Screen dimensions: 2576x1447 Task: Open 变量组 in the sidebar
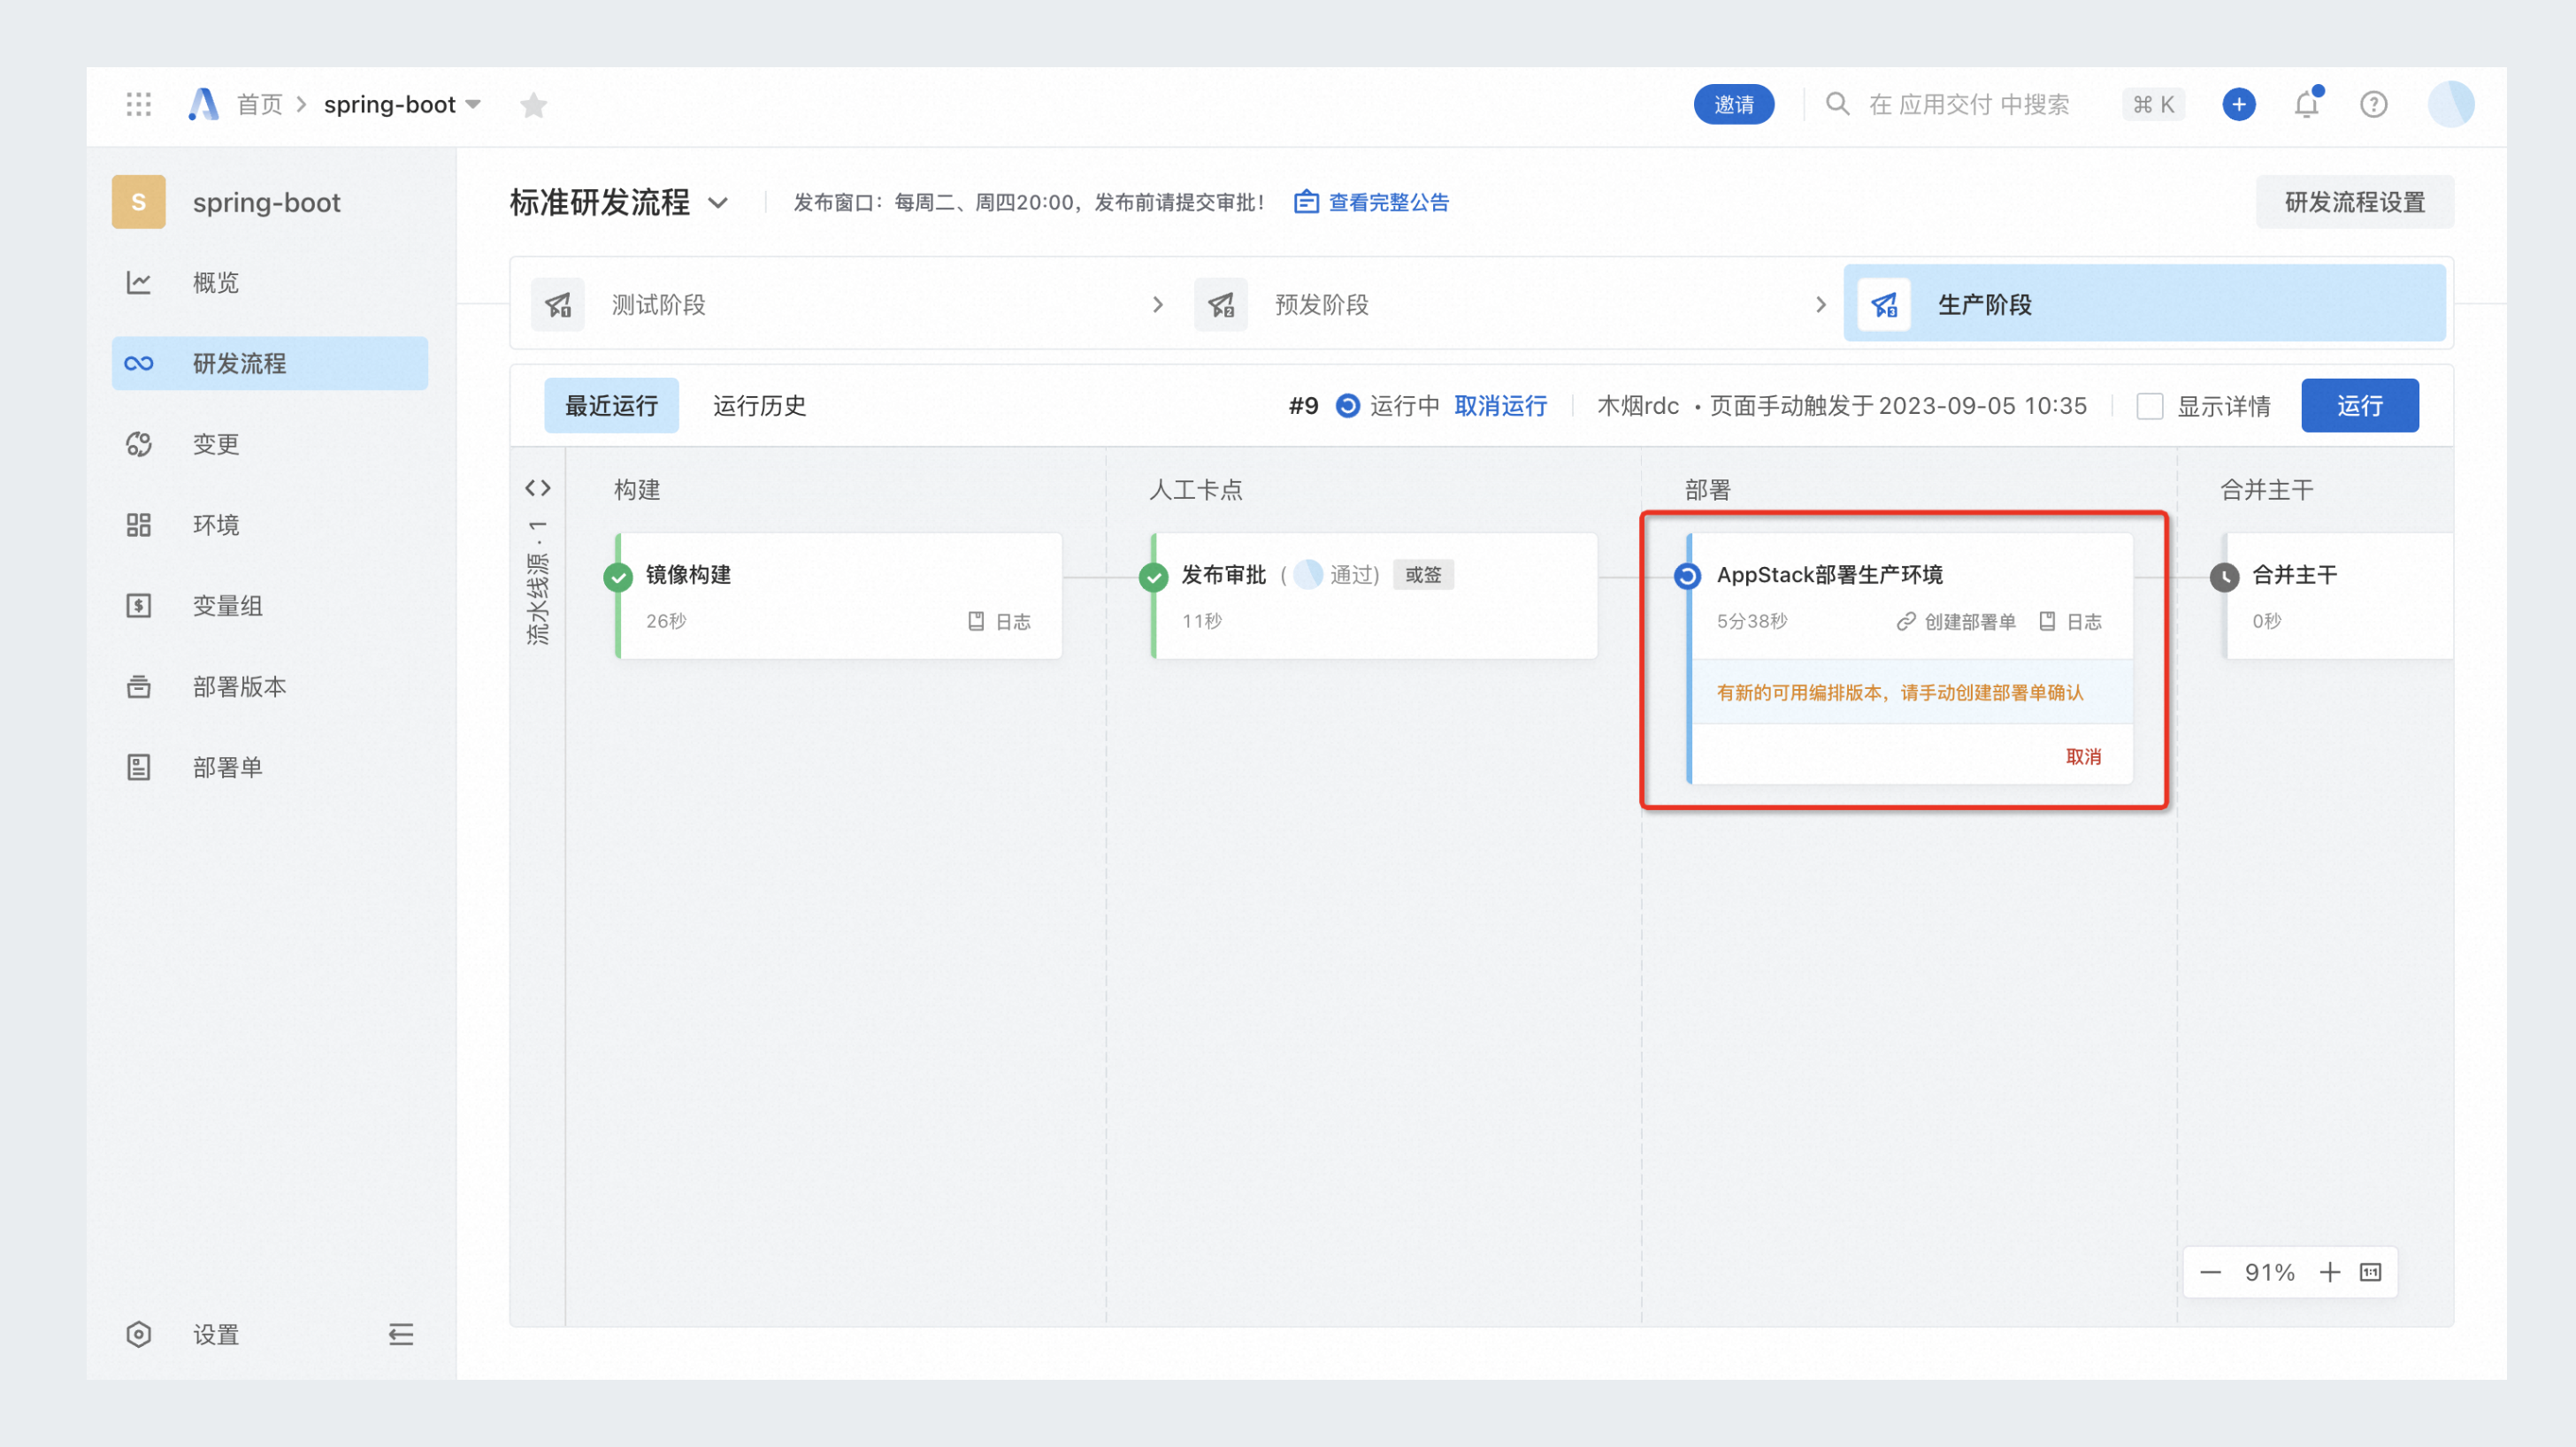pyautogui.click(x=270, y=605)
